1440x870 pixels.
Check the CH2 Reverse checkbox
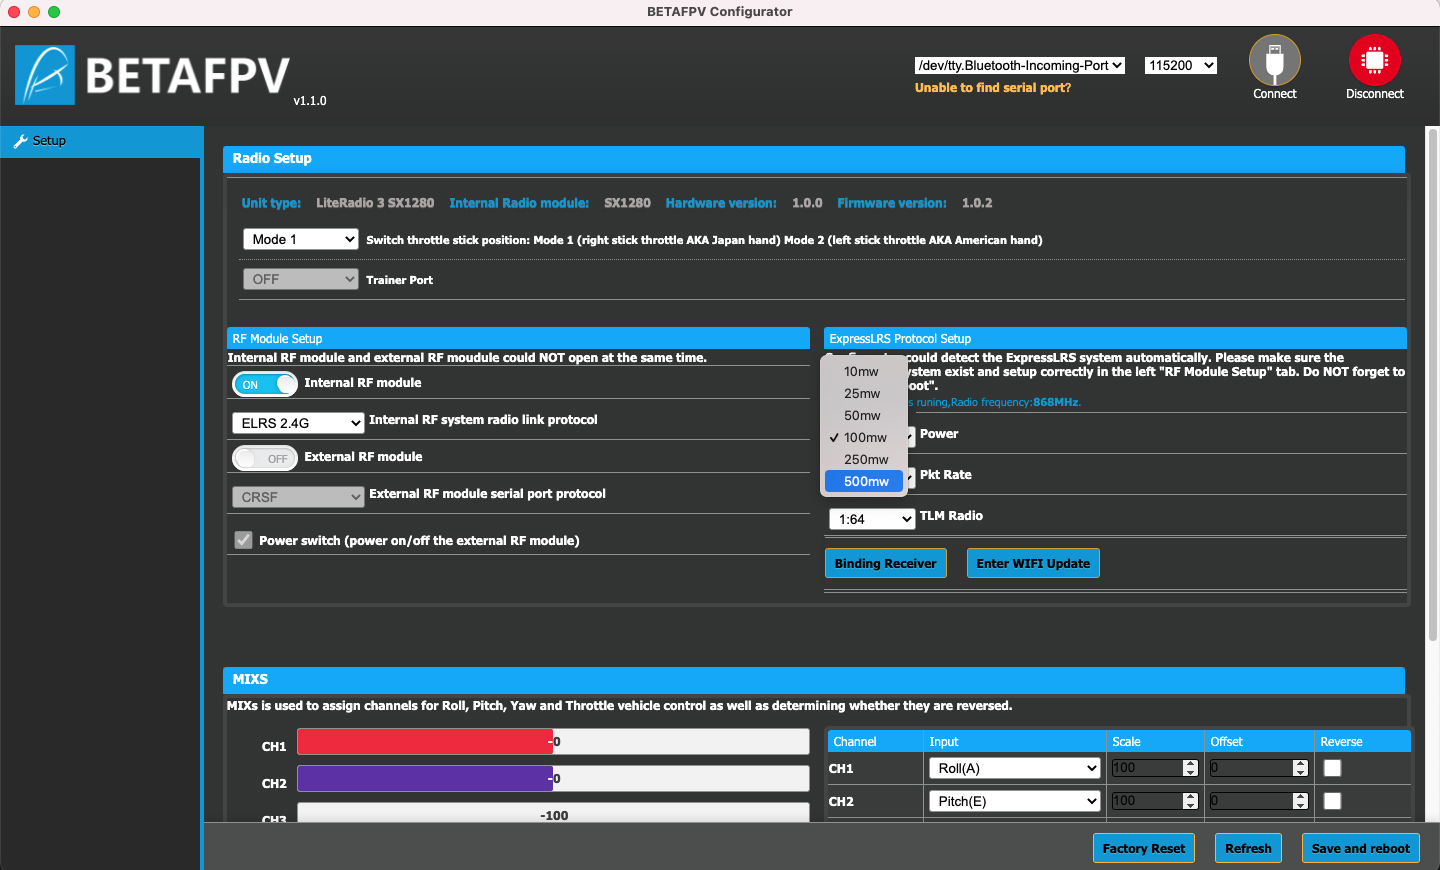[x=1332, y=801]
